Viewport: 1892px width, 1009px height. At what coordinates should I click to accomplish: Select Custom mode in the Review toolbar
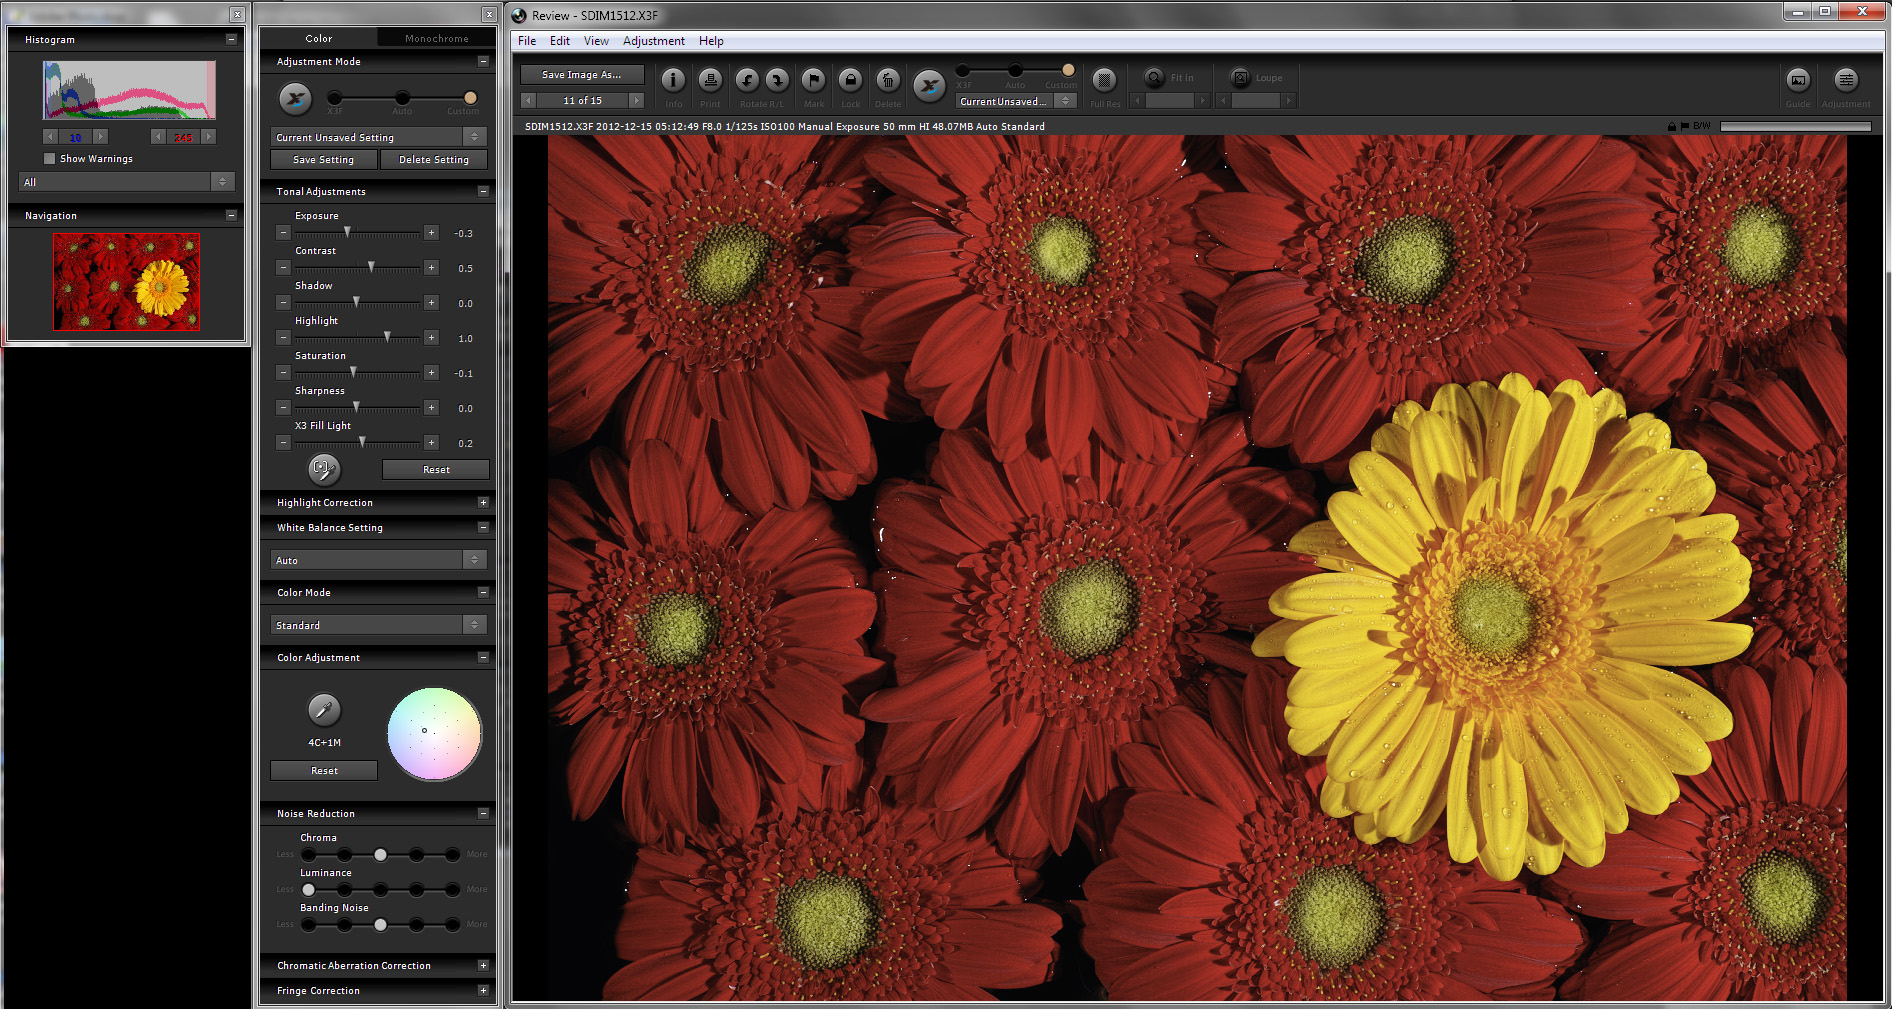pyautogui.click(x=1068, y=70)
